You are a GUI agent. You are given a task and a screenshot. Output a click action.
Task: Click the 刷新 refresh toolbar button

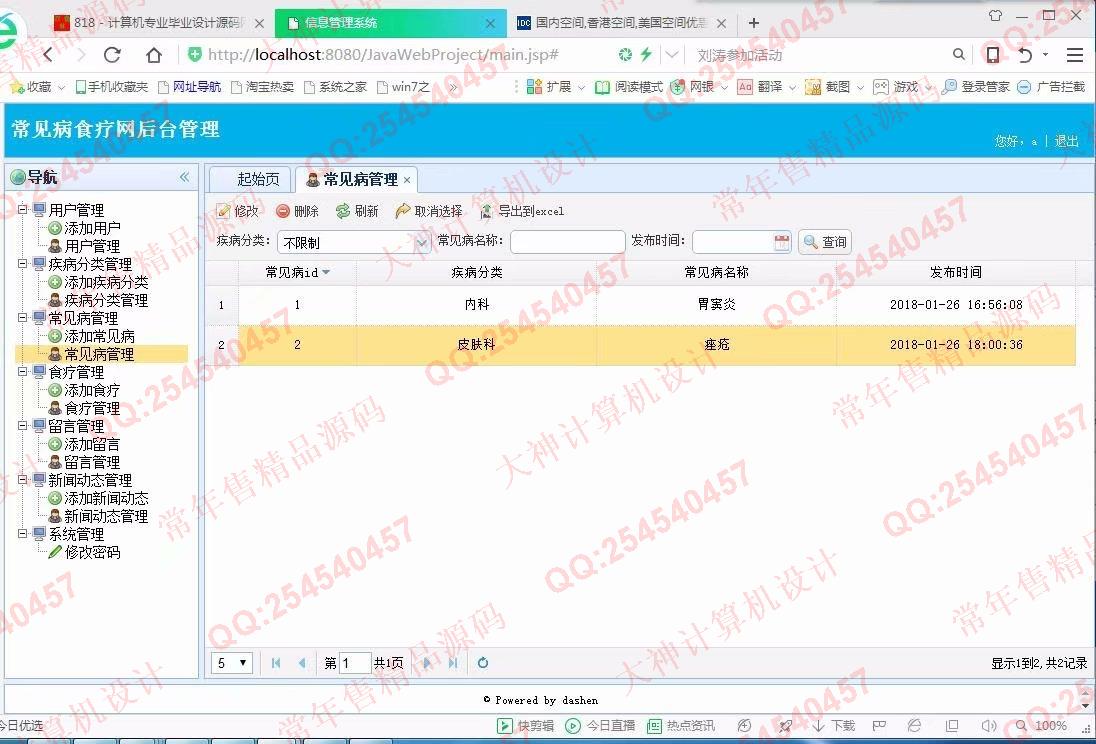tap(357, 211)
